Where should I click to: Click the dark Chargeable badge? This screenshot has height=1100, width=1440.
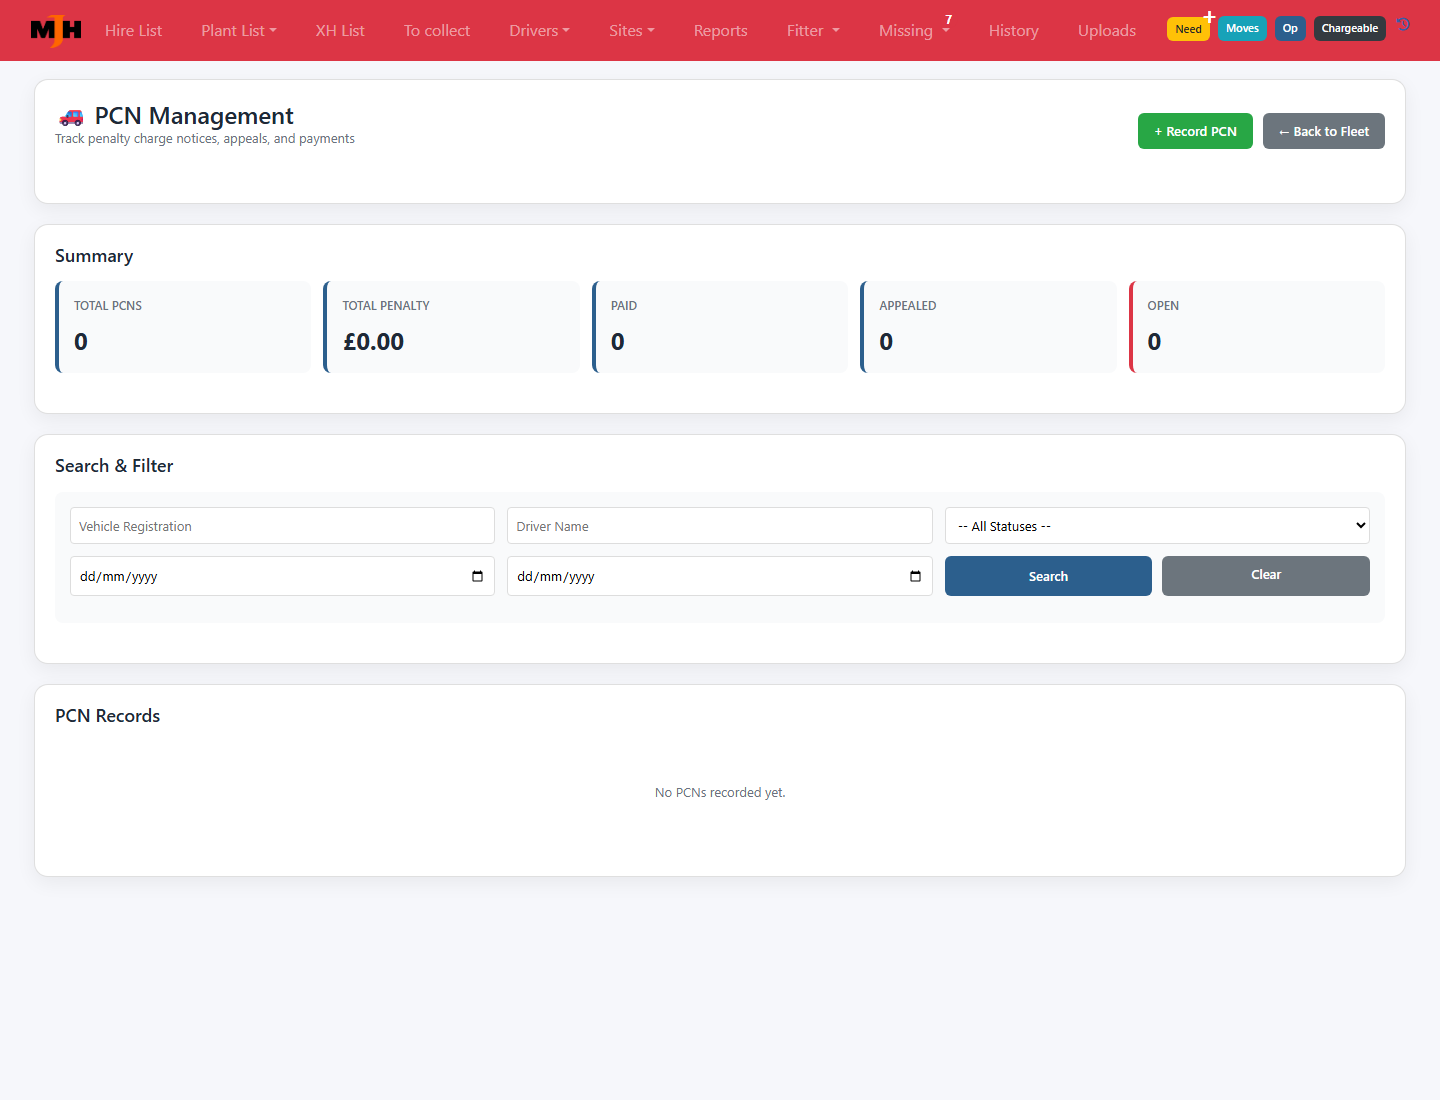pyautogui.click(x=1350, y=28)
